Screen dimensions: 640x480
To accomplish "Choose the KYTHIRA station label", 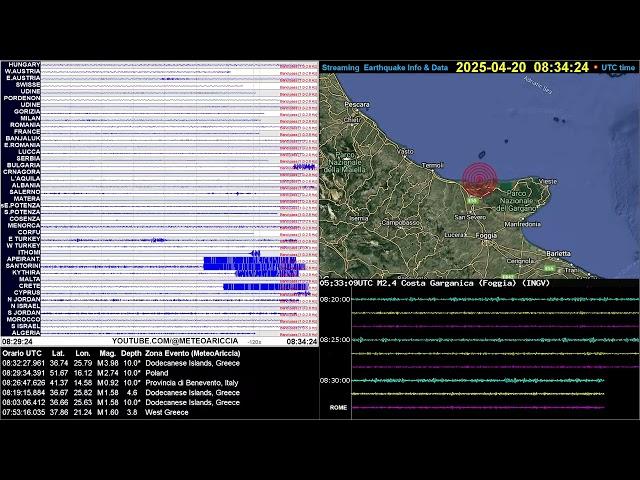I will (x=26, y=272).
